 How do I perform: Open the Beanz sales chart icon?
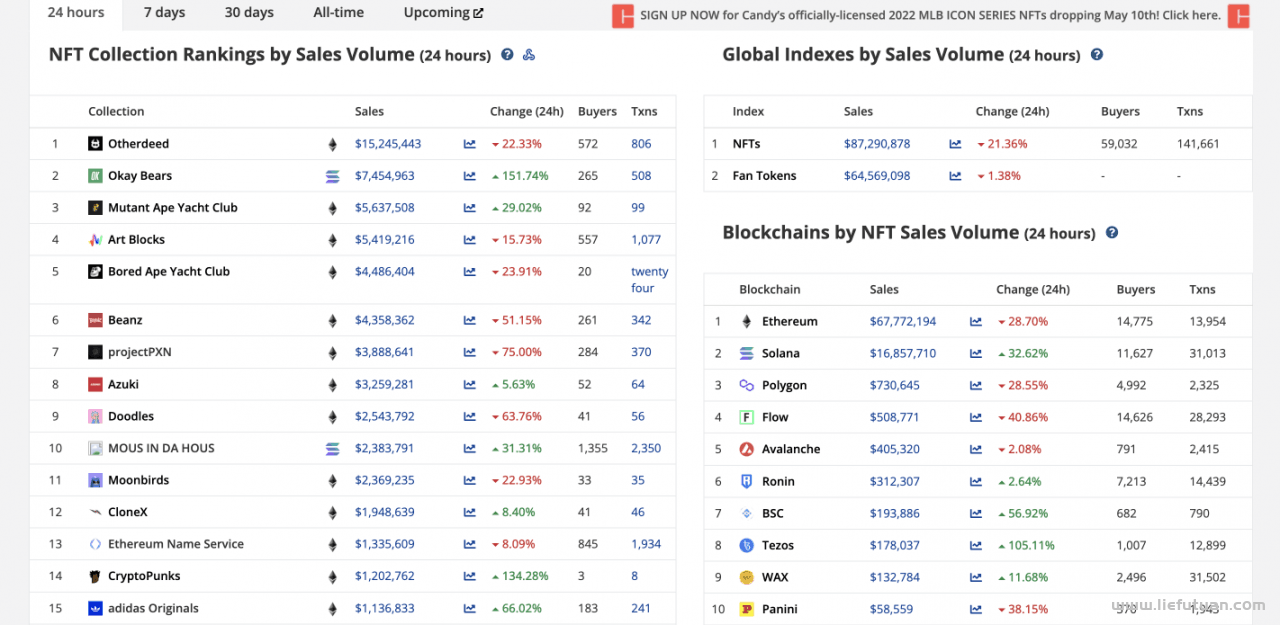[x=470, y=321]
